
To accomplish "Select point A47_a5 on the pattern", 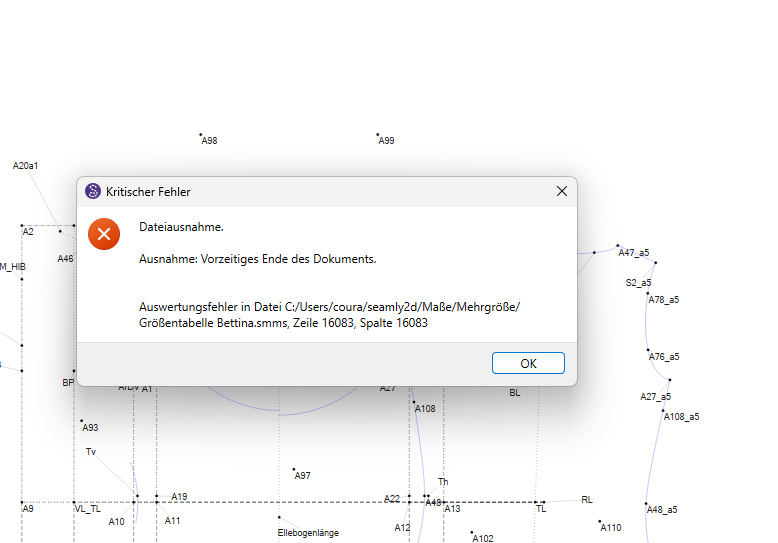I will tap(618, 245).
